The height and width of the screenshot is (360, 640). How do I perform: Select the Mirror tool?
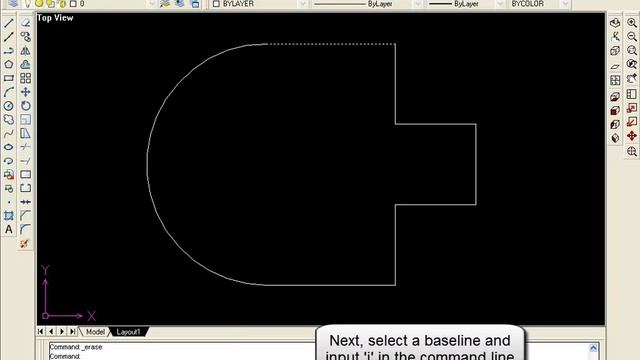pos(25,51)
